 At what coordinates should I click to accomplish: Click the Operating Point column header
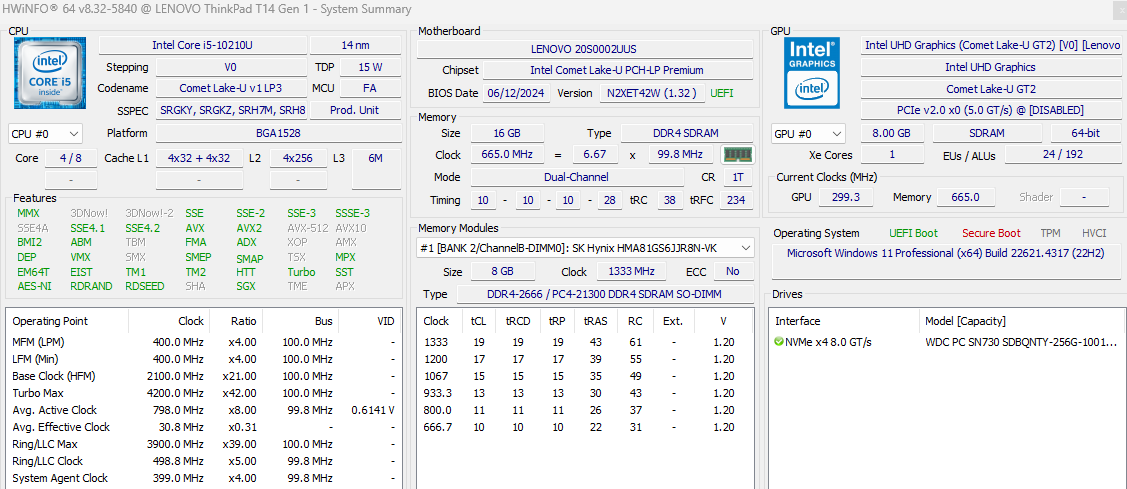coord(50,321)
